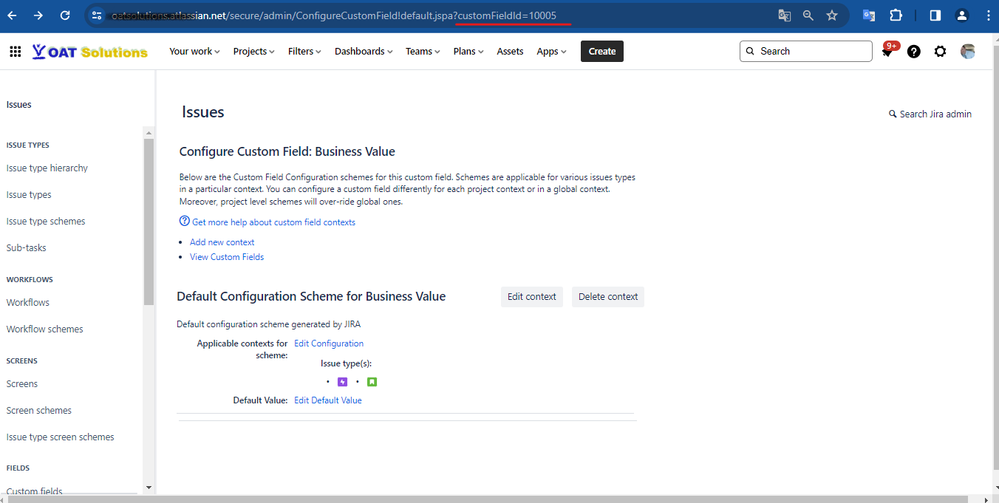Open Issue type hierarchy in sidebar
Viewport: 999px width, 503px height.
tap(47, 168)
